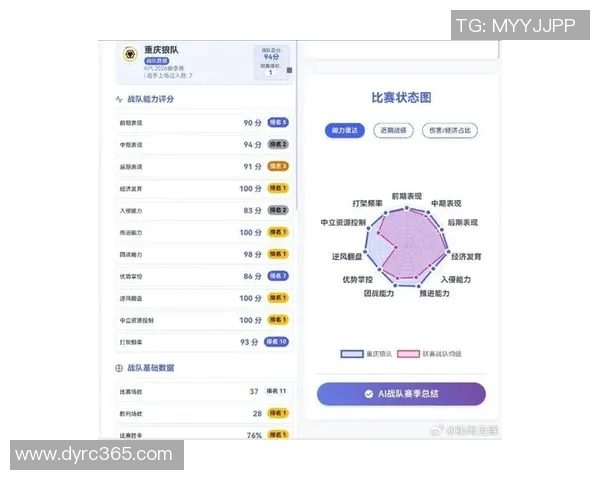Screen dimensions: 600x480
Task: Click the small square icon beside team score box
Action: [x=290, y=70]
